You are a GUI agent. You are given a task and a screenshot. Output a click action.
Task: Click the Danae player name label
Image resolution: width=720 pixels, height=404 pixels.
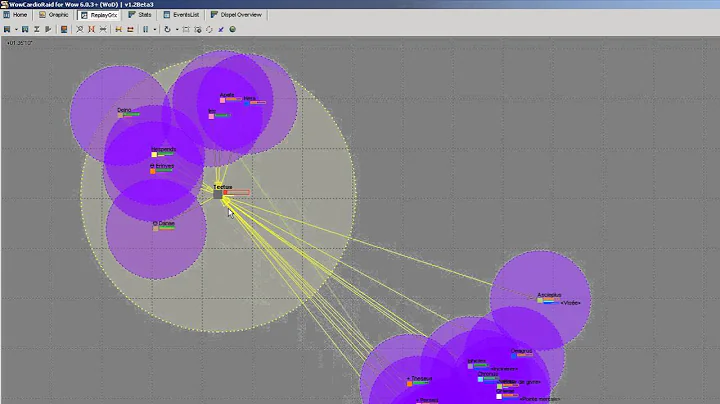[166, 223]
